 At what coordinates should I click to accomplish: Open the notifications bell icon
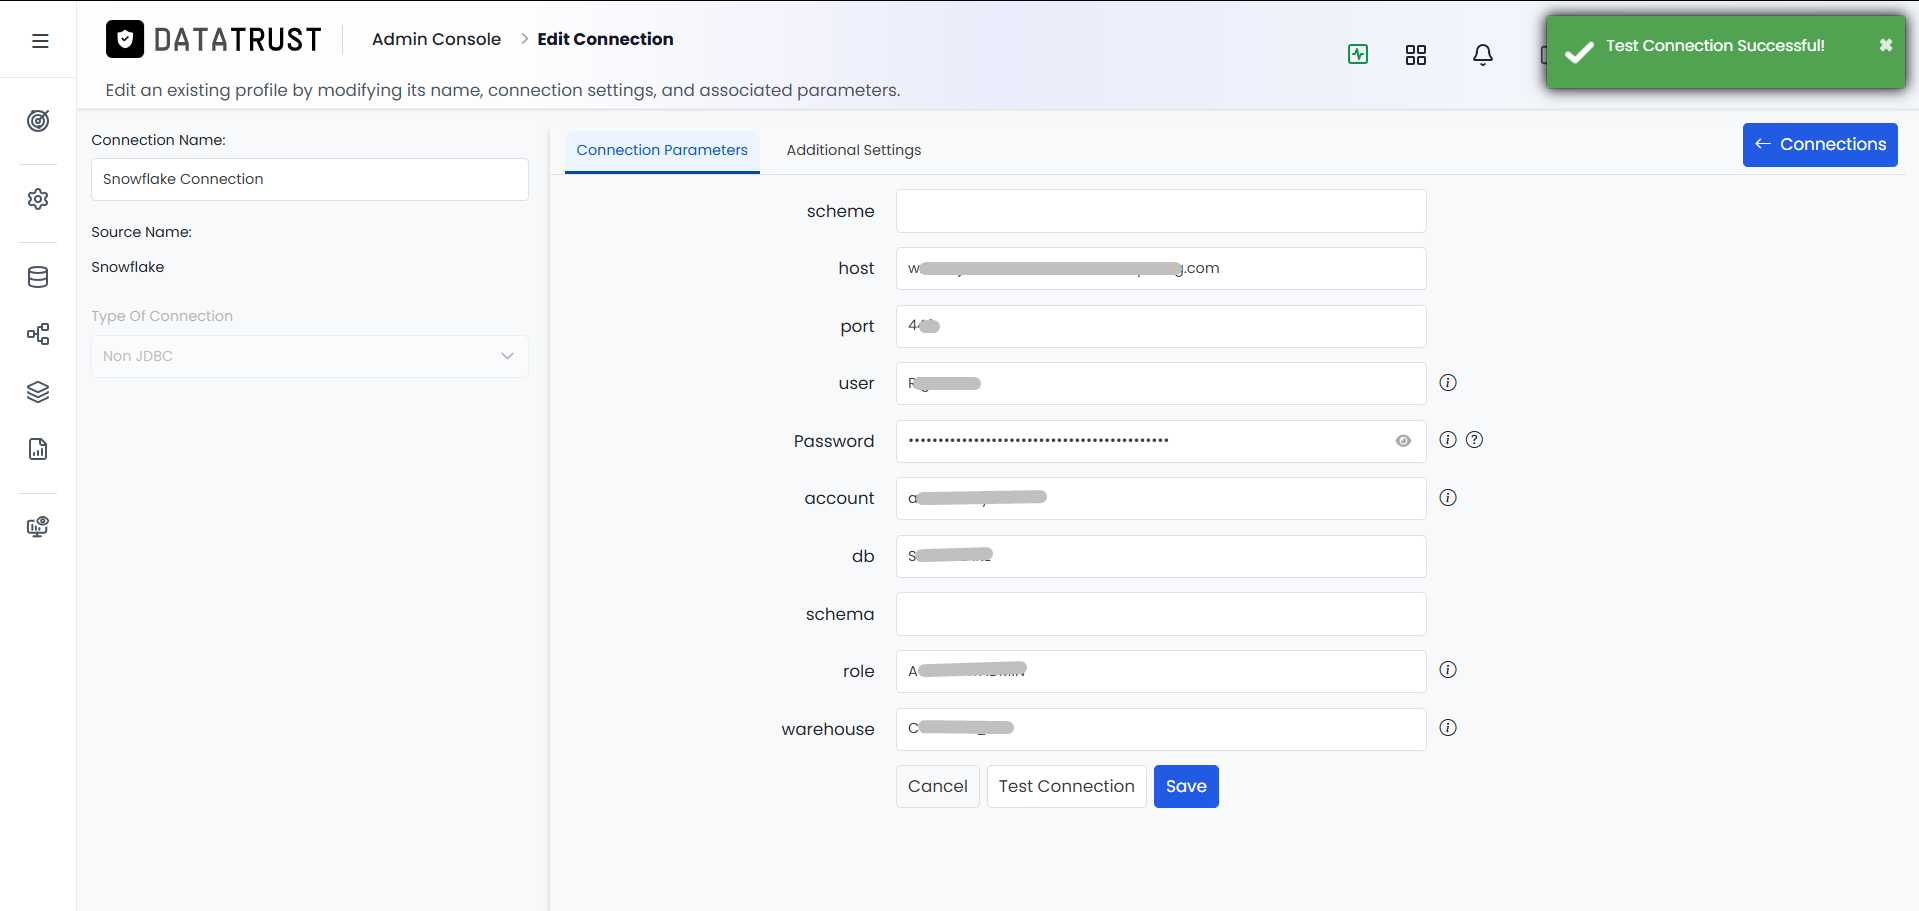click(x=1483, y=55)
